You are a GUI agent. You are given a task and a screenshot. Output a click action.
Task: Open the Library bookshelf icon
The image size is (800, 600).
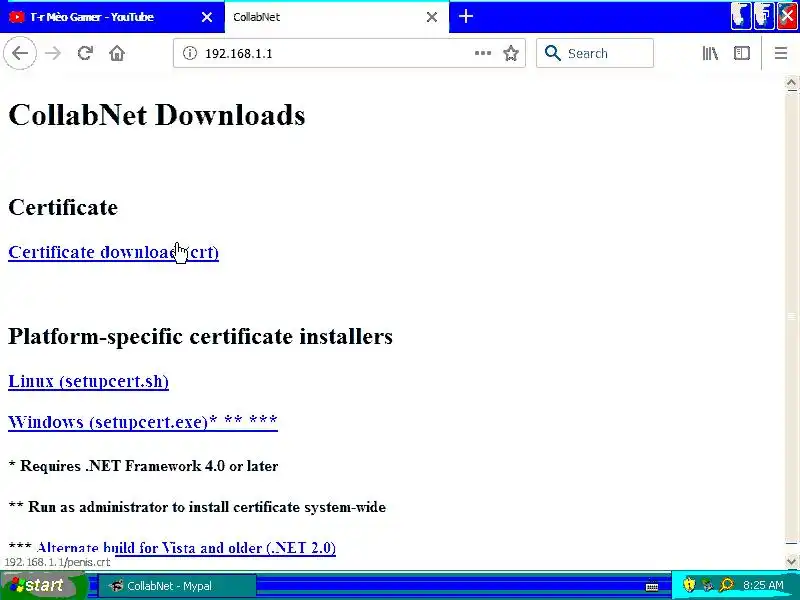pos(710,53)
